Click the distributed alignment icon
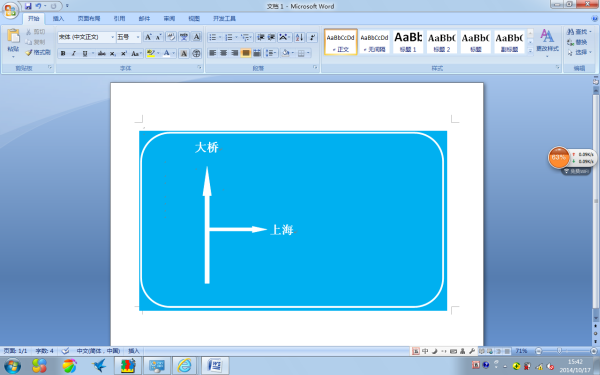 [257, 53]
